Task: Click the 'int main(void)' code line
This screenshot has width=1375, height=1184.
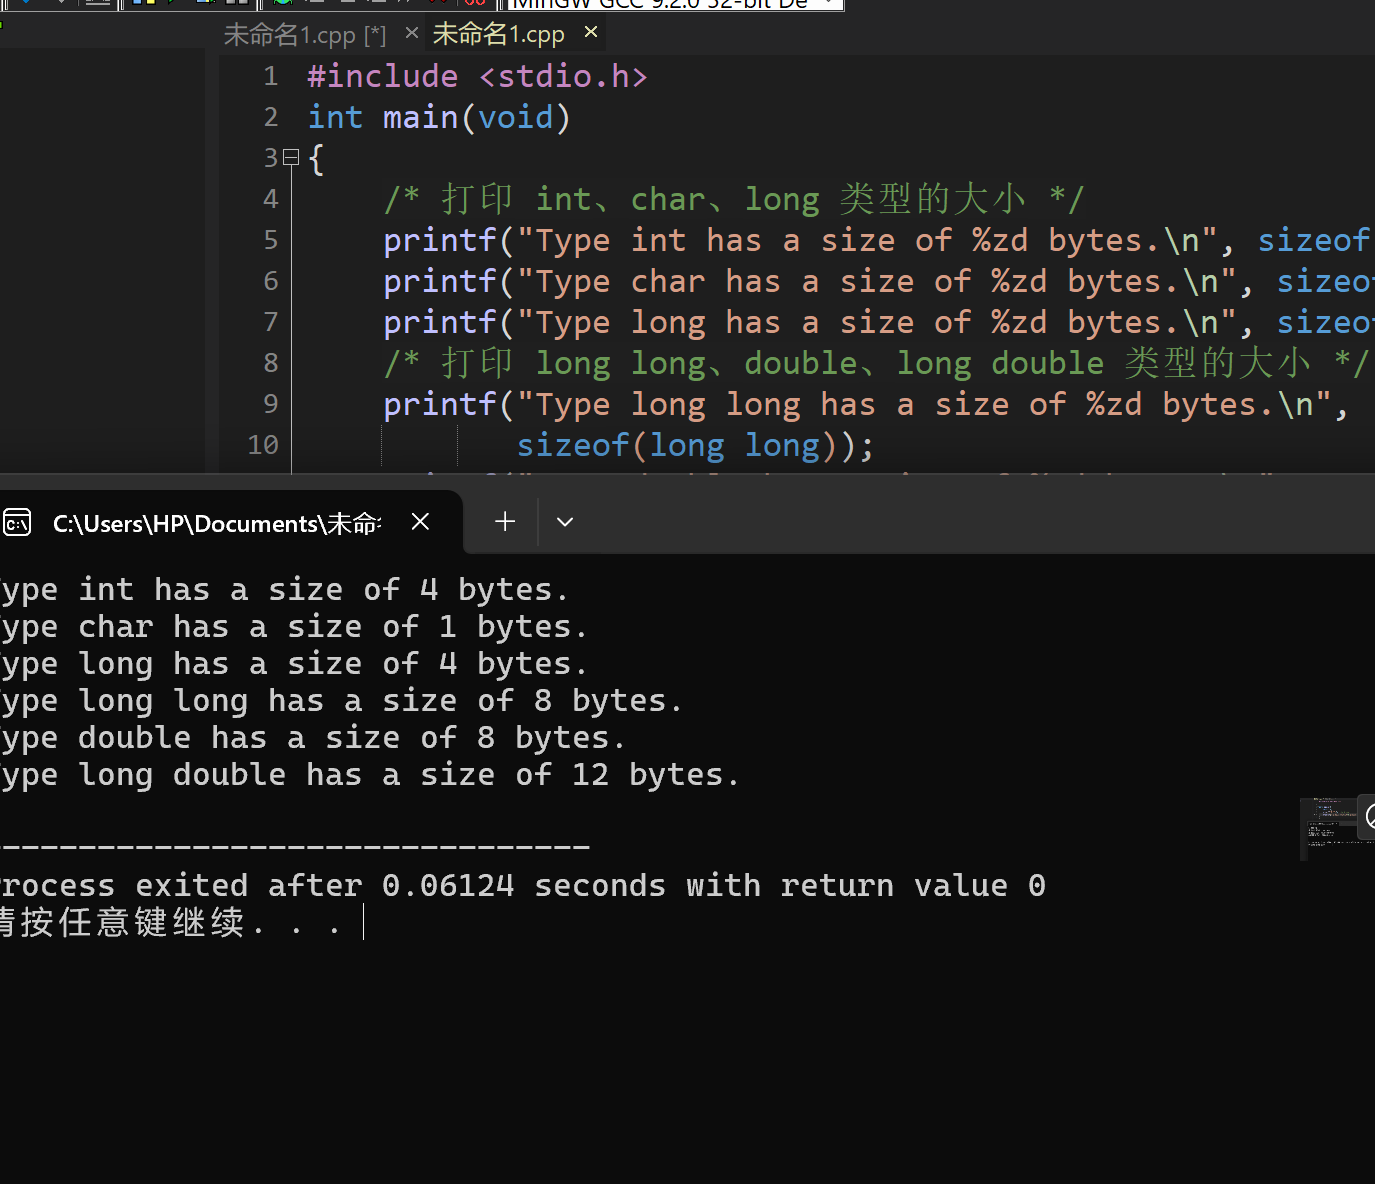Action: point(439,118)
